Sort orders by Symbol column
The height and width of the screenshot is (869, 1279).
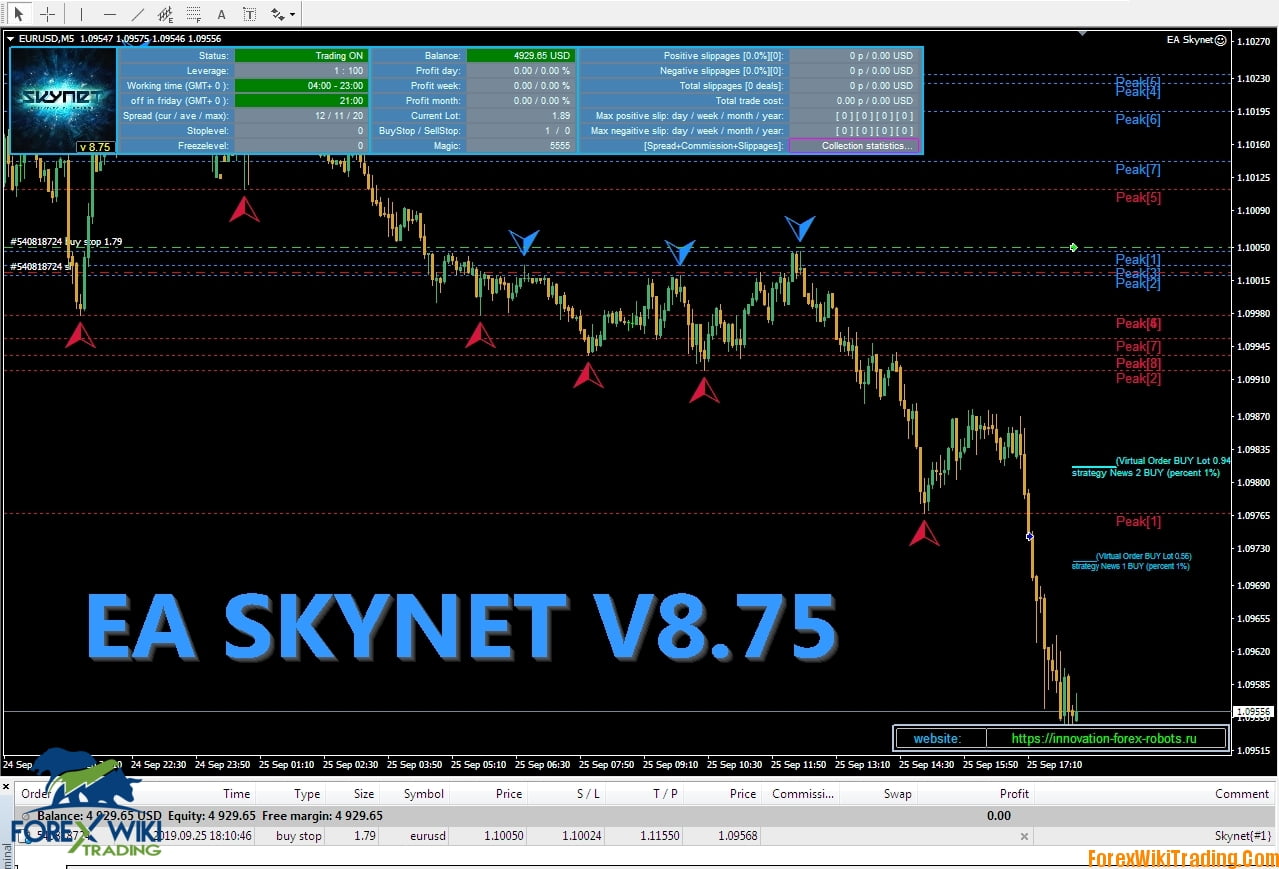[x=423, y=794]
